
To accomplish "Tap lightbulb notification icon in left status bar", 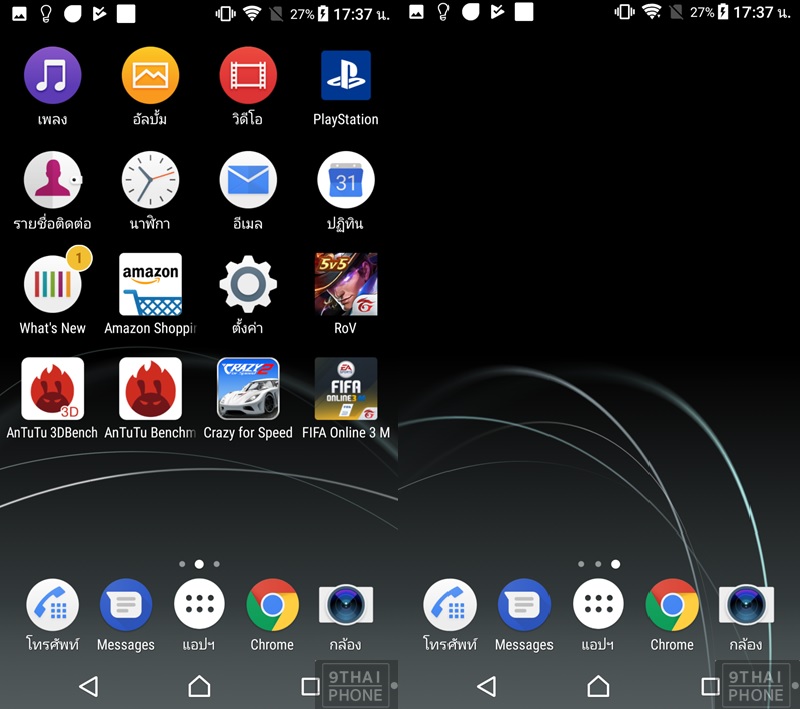I will click(46, 14).
